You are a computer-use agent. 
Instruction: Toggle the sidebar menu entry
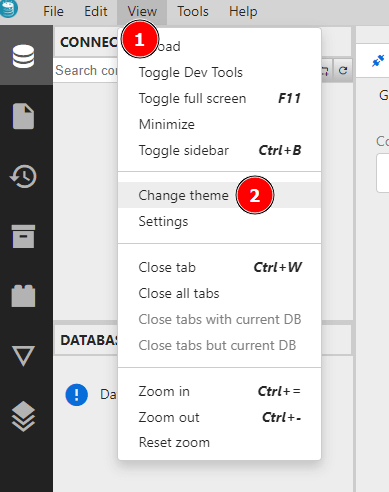(x=220, y=150)
